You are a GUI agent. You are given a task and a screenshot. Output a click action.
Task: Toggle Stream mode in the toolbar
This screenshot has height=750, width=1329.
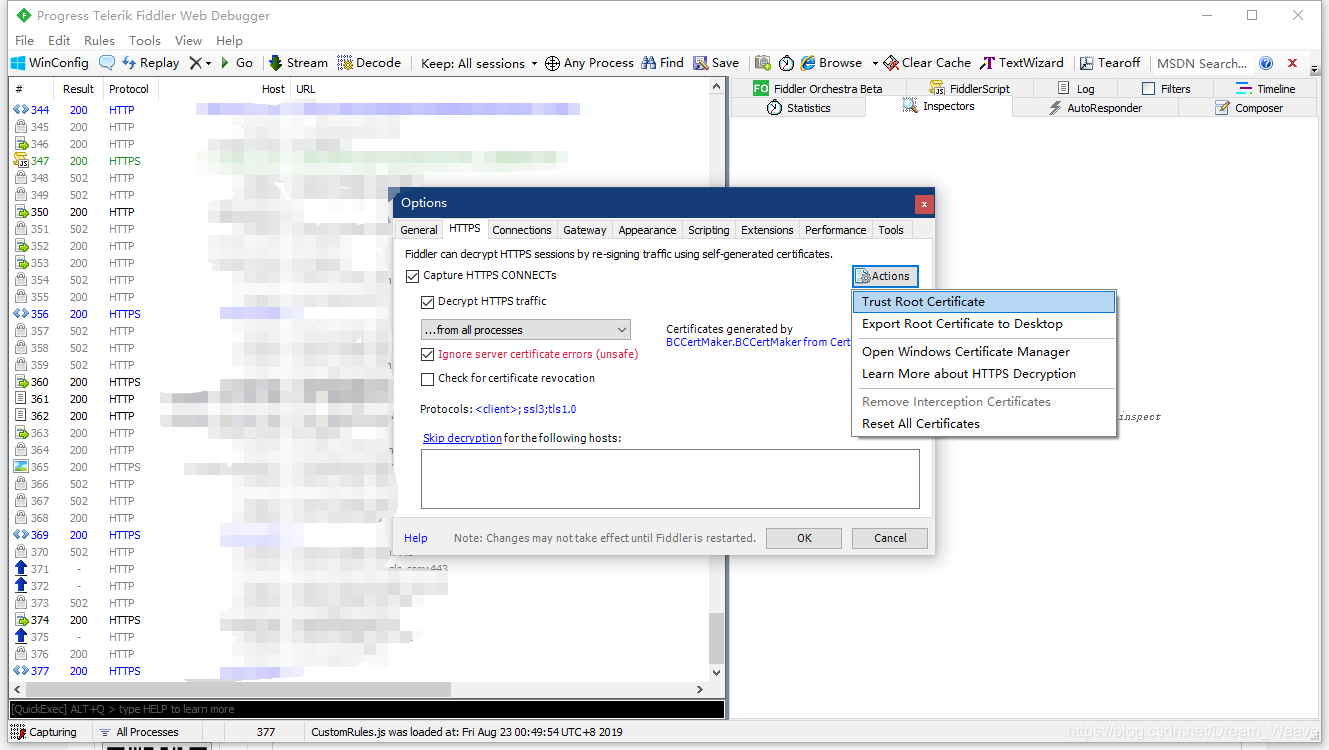(x=298, y=63)
